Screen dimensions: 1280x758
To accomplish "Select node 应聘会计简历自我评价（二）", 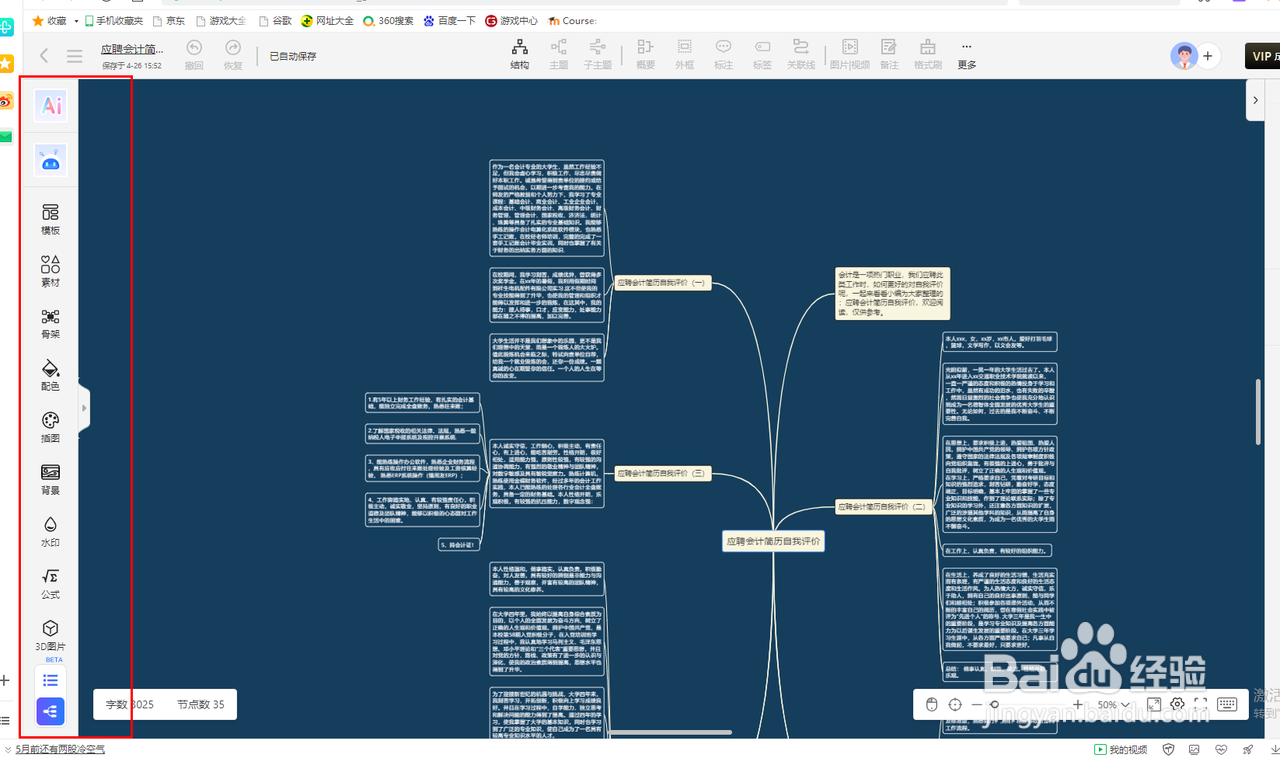I will pyautogui.click(x=882, y=507).
